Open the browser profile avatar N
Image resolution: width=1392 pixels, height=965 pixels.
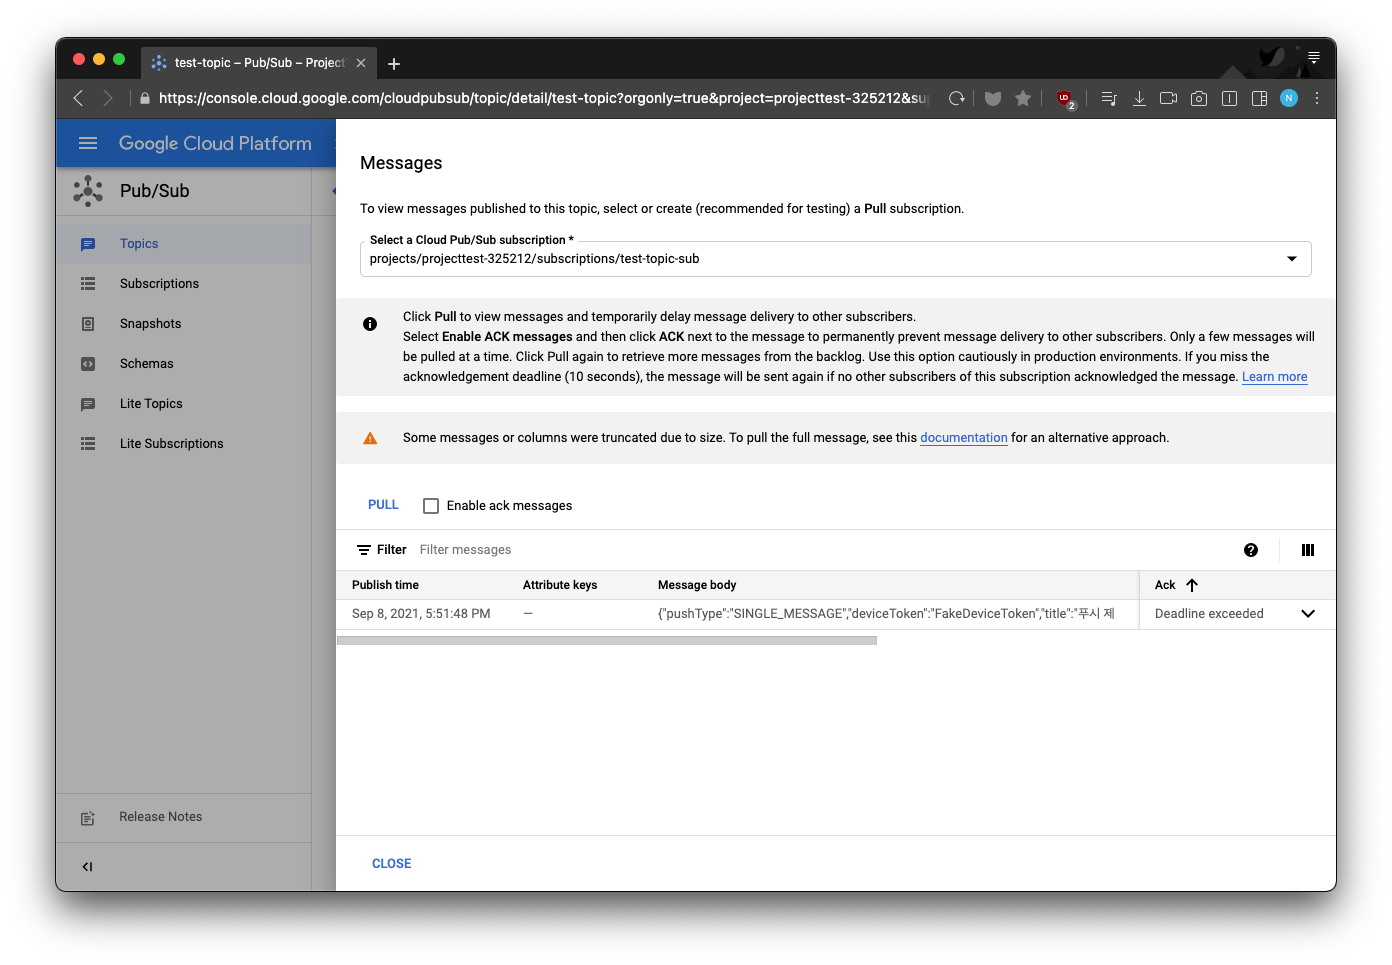click(1289, 98)
